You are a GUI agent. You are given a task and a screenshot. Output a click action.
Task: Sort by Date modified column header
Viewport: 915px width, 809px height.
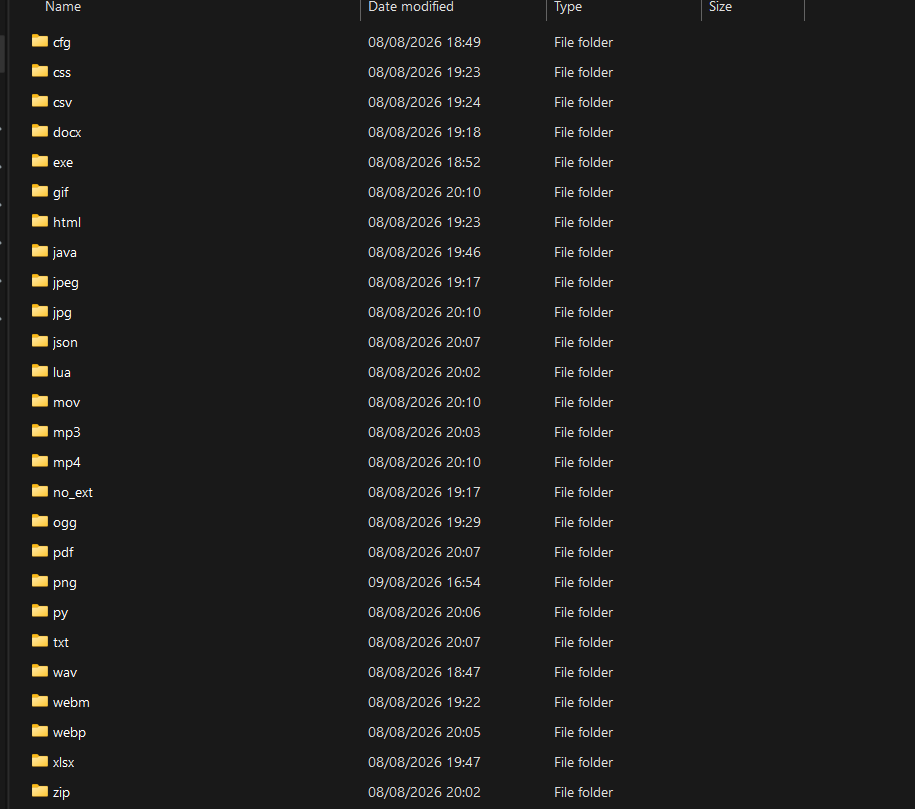point(411,7)
